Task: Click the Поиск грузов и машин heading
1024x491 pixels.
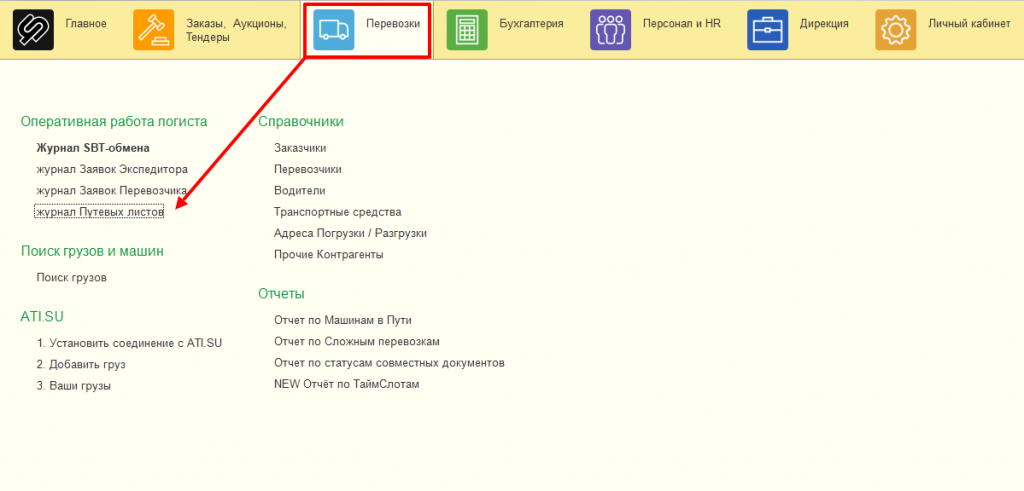Action: coord(92,251)
